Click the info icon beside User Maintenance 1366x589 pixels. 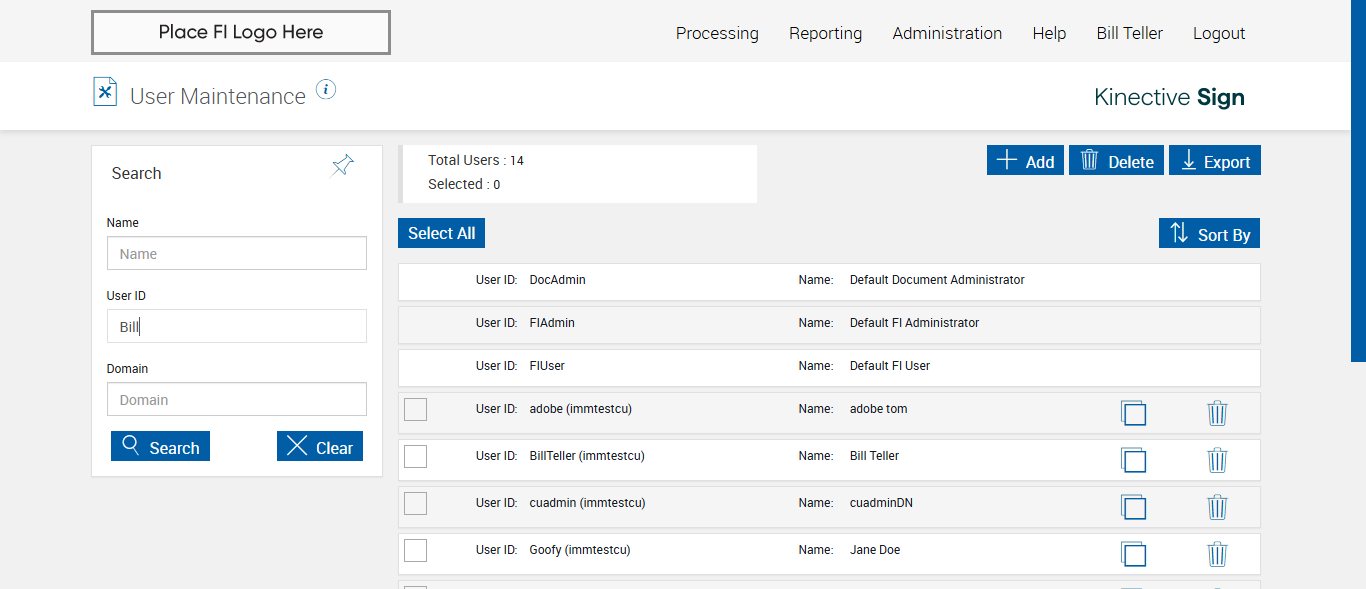(x=326, y=90)
